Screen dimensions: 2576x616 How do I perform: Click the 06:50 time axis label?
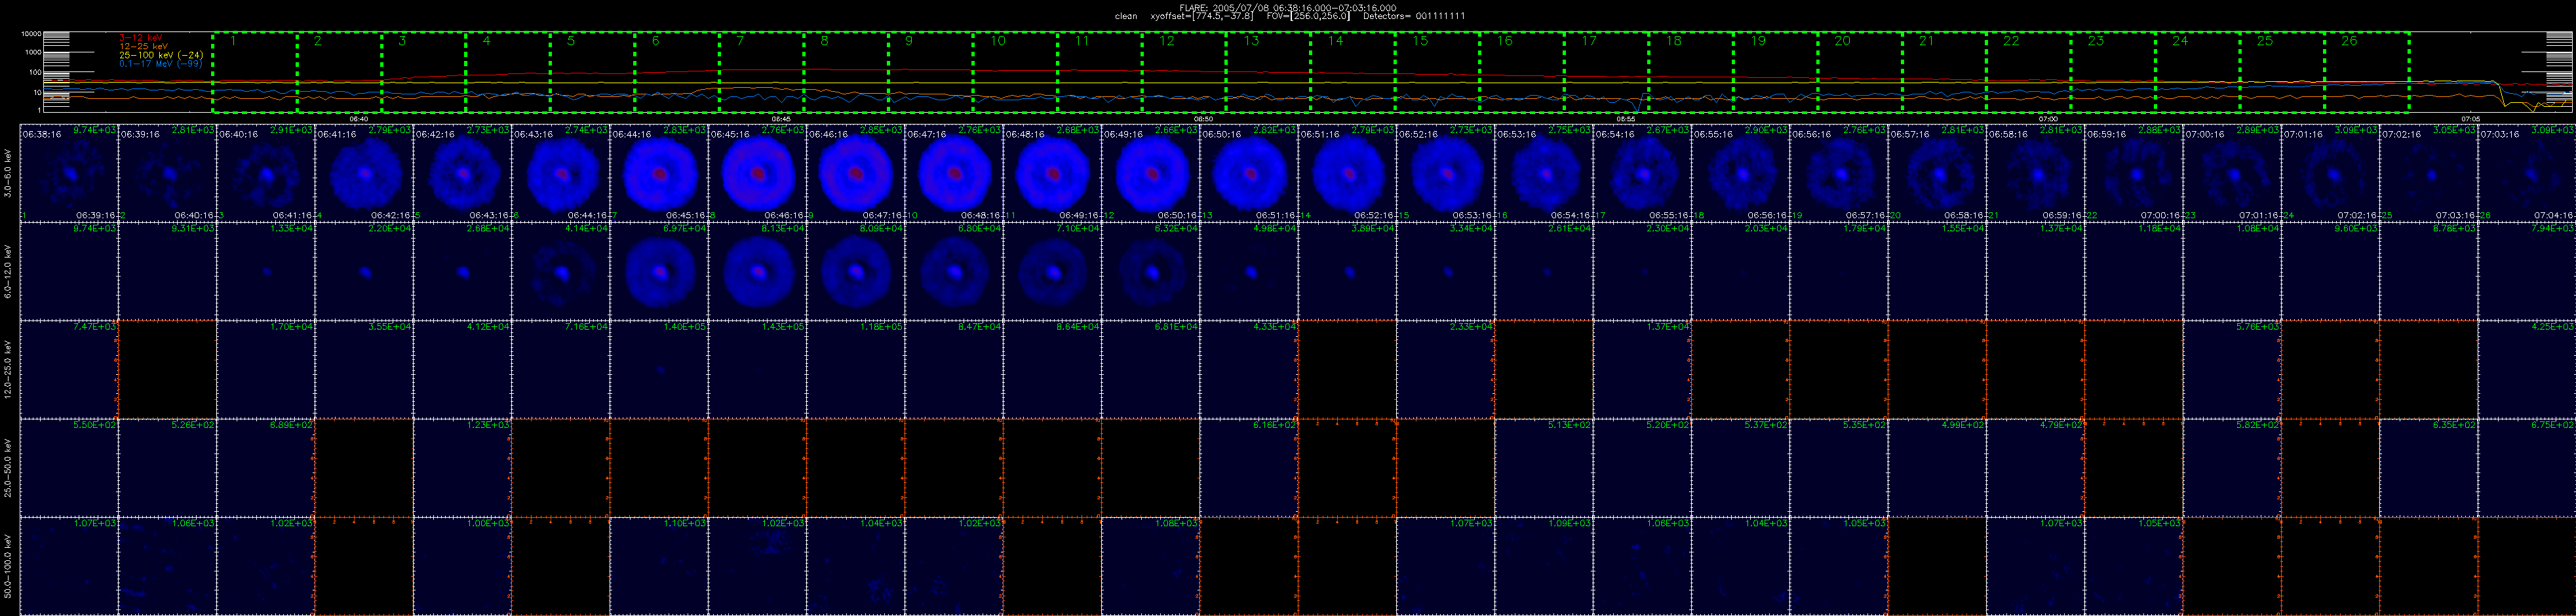click(1204, 118)
